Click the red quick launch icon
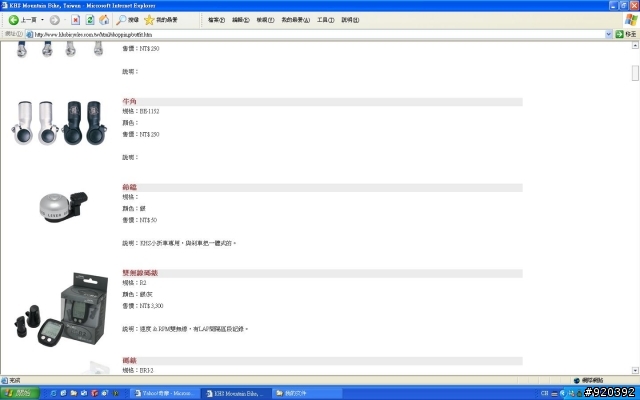The height and width of the screenshot is (400, 640). [94, 393]
